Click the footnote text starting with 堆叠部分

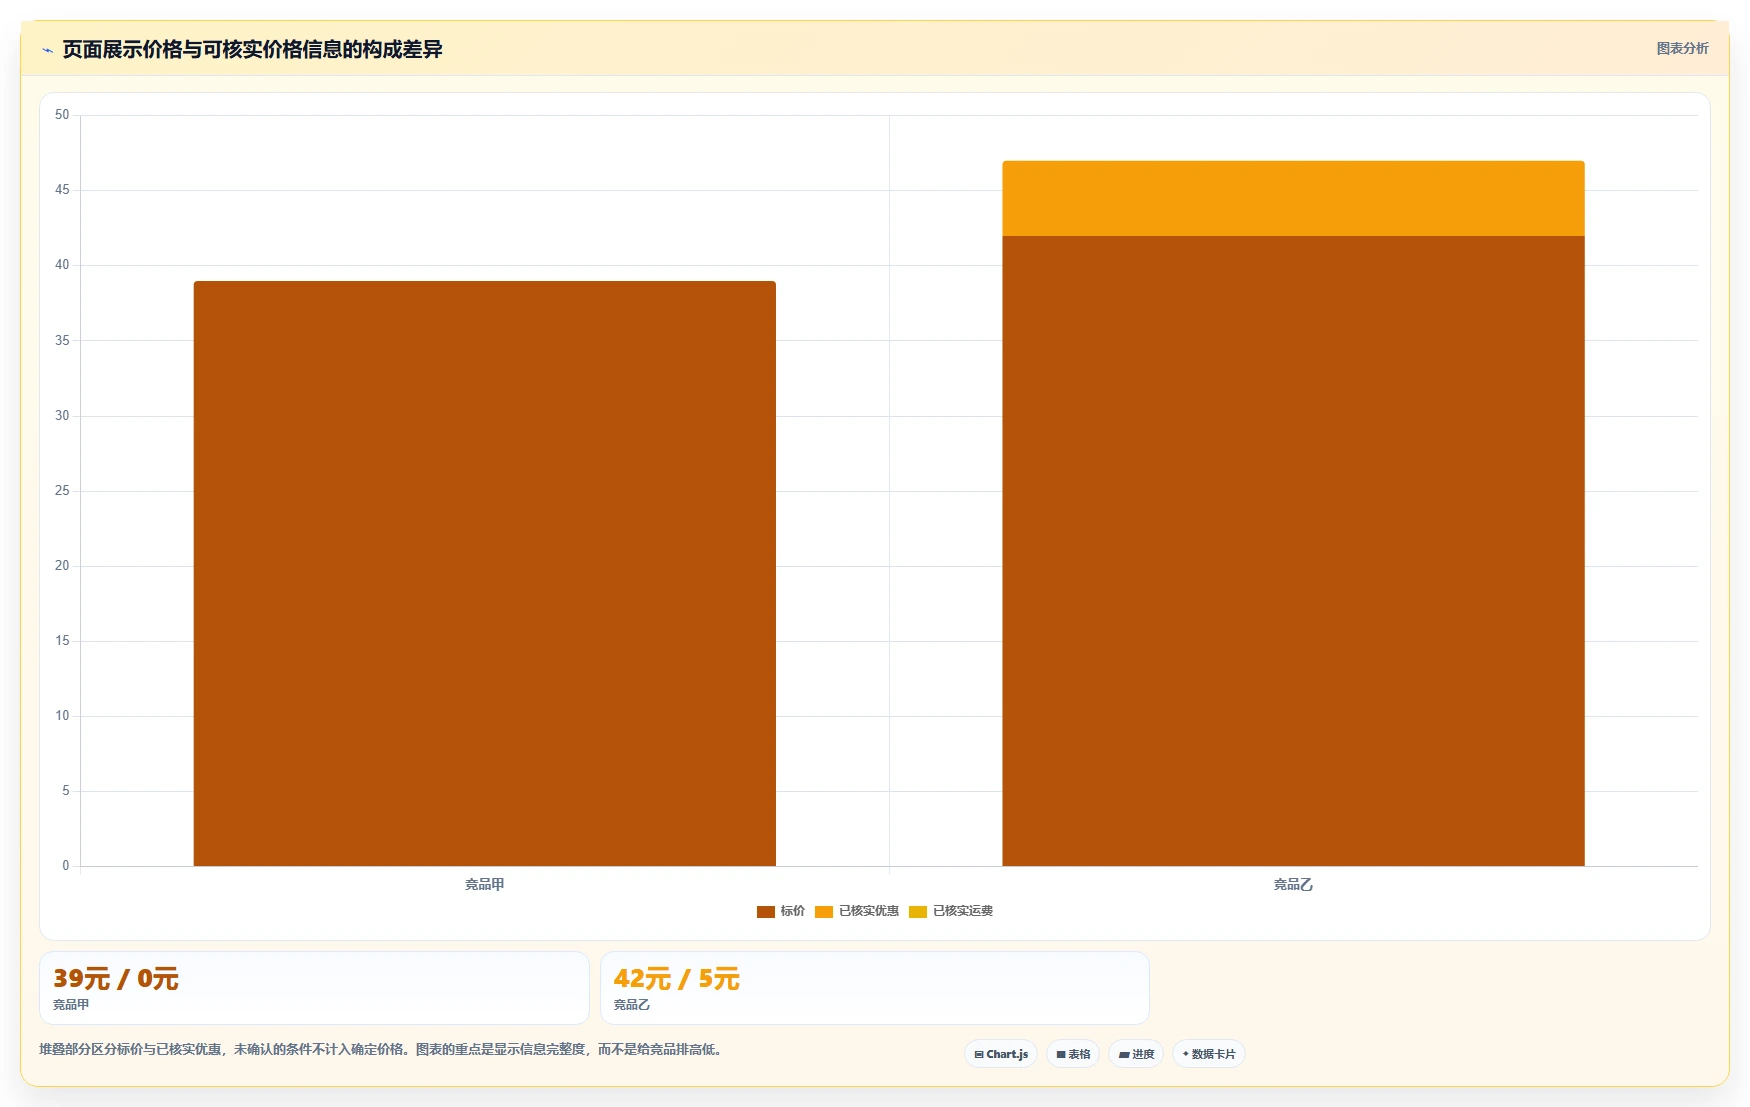(x=380, y=1049)
